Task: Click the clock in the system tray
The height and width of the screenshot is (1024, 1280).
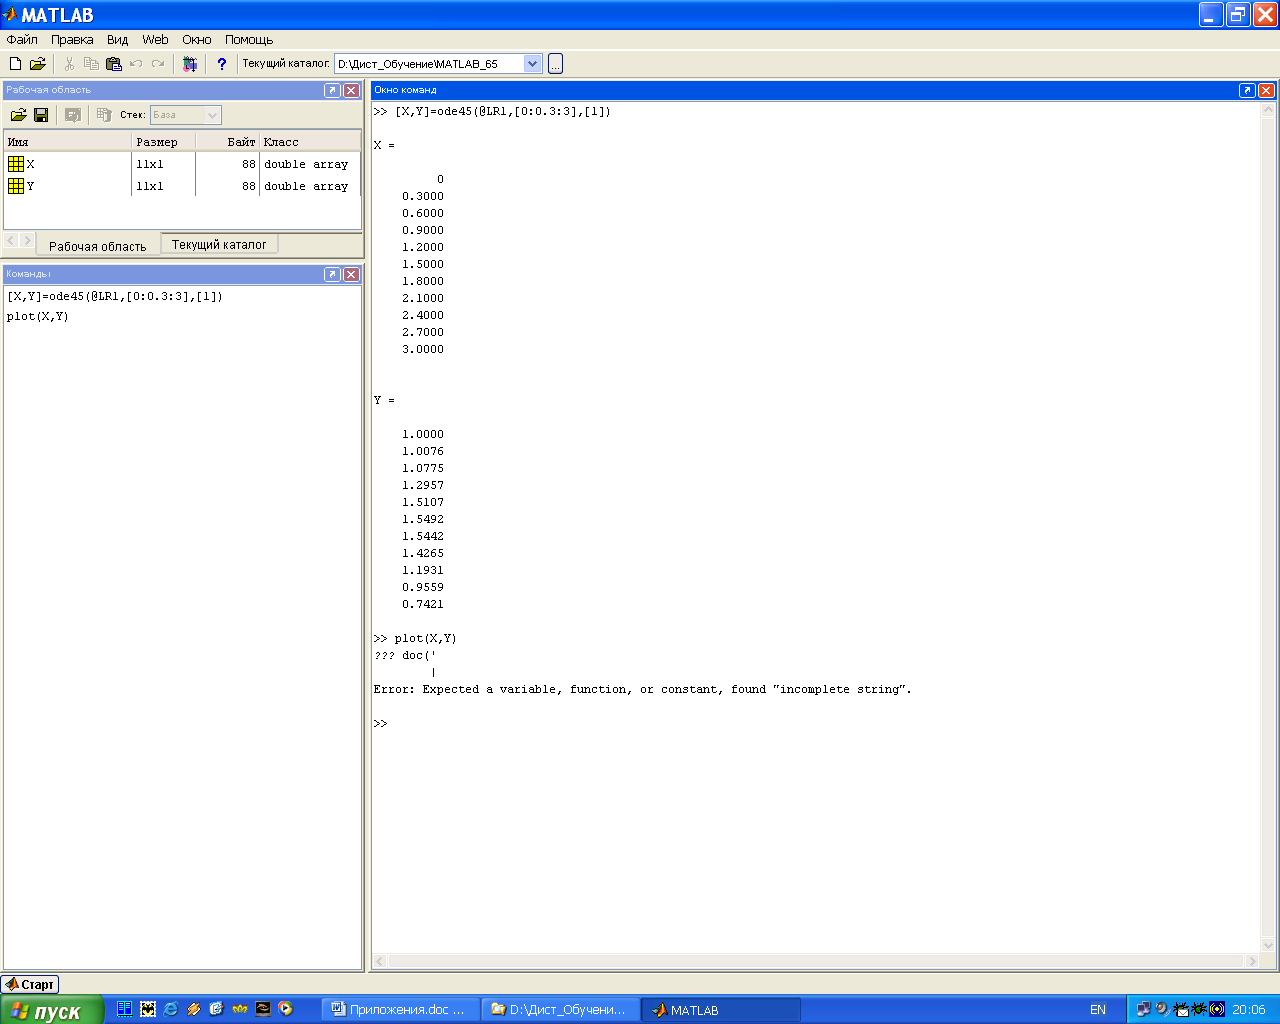Action: 1249,1010
